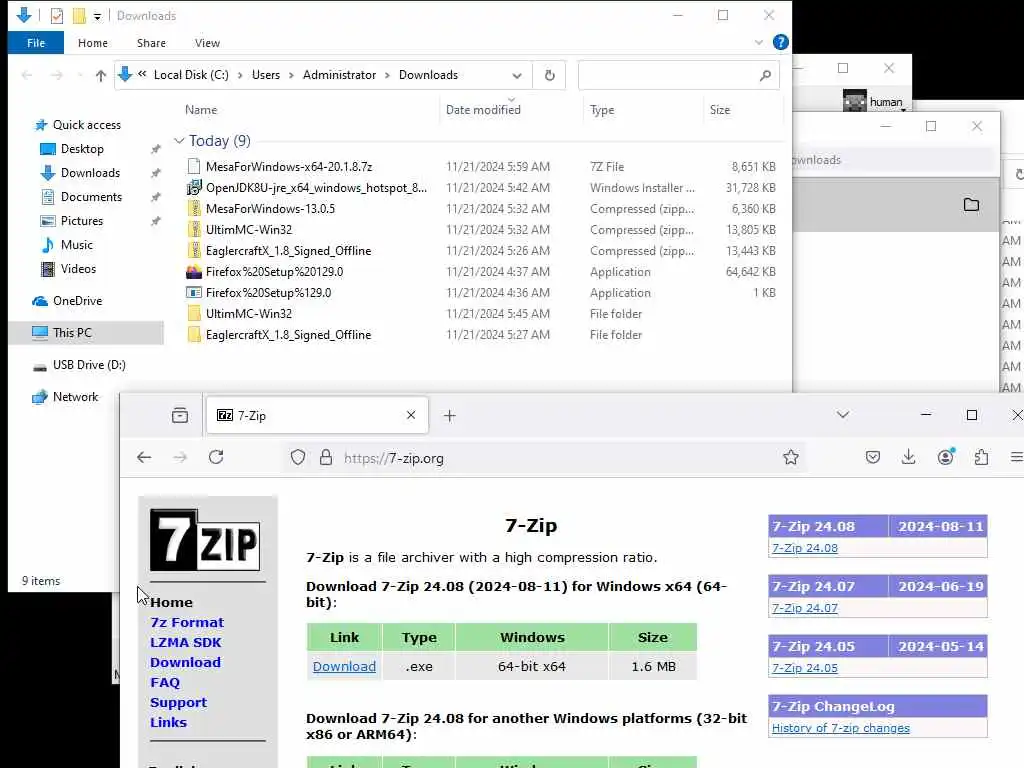Screen dimensions: 1024x768
Task: Open 7z Format sidebar link
Action: click(187, 622)
